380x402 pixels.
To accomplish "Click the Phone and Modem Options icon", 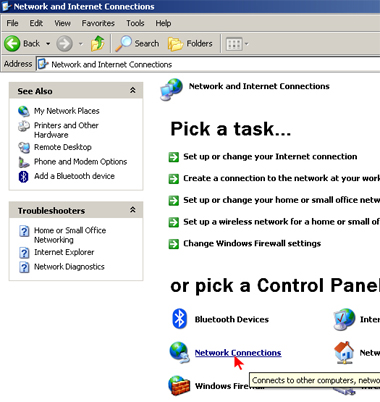I will 24,162.
